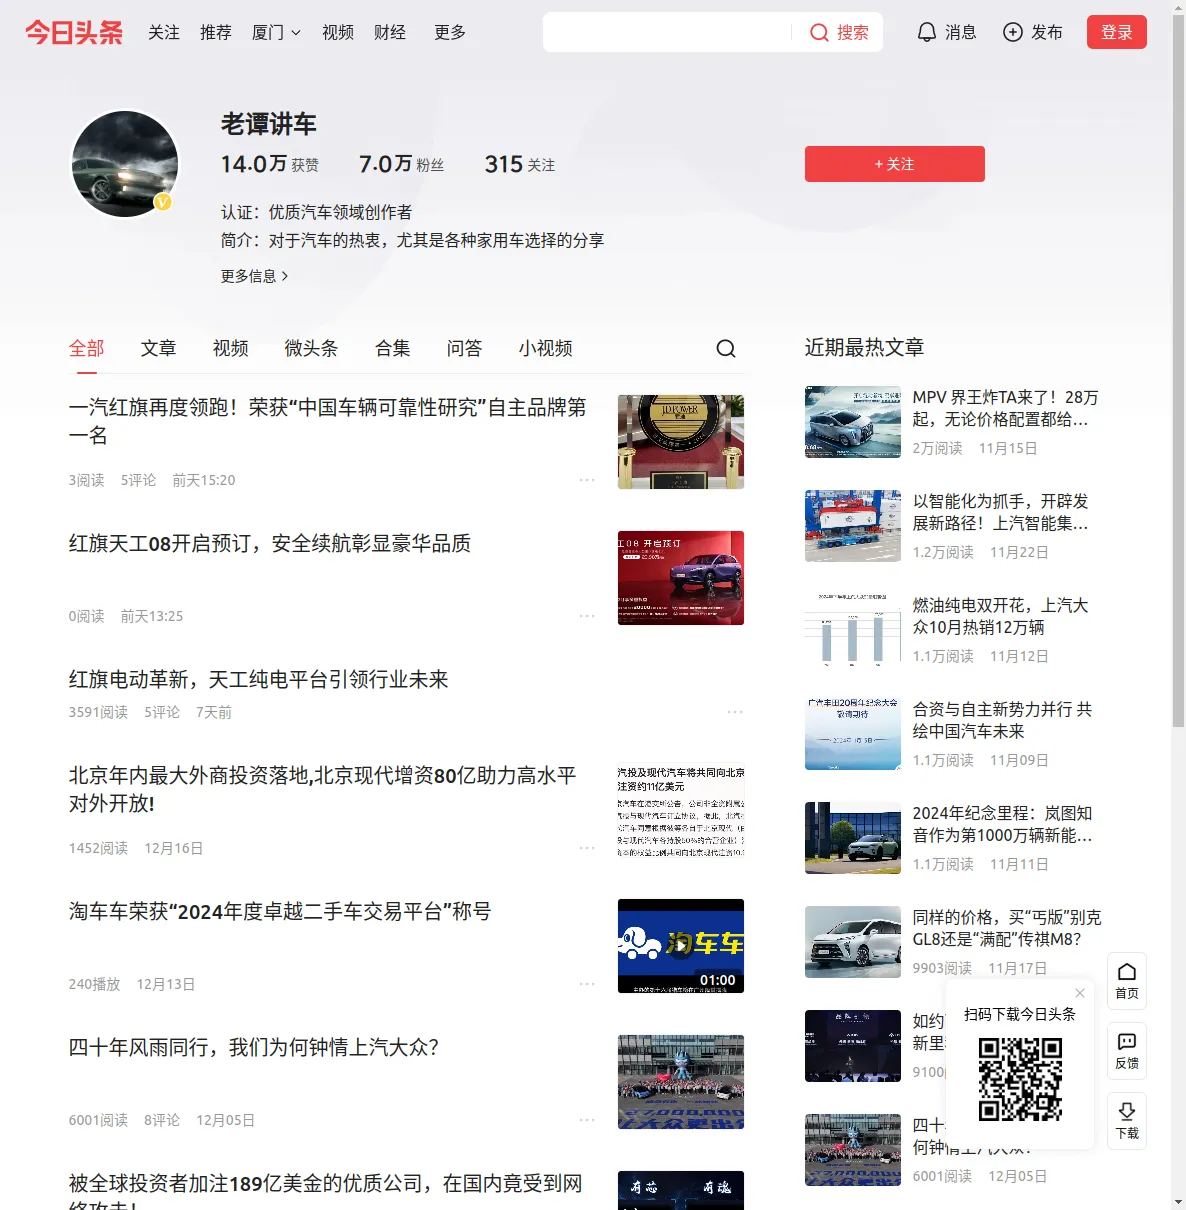Open article 红旗天工08开启预订 headline
Viewport: 1186px width, 1210px height.
[x=270, y=543]
